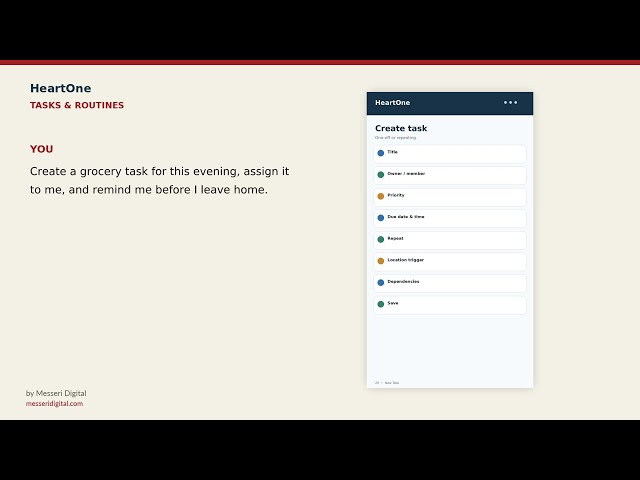
Task: Open the Due date & time row
Action: coord(450,219)
